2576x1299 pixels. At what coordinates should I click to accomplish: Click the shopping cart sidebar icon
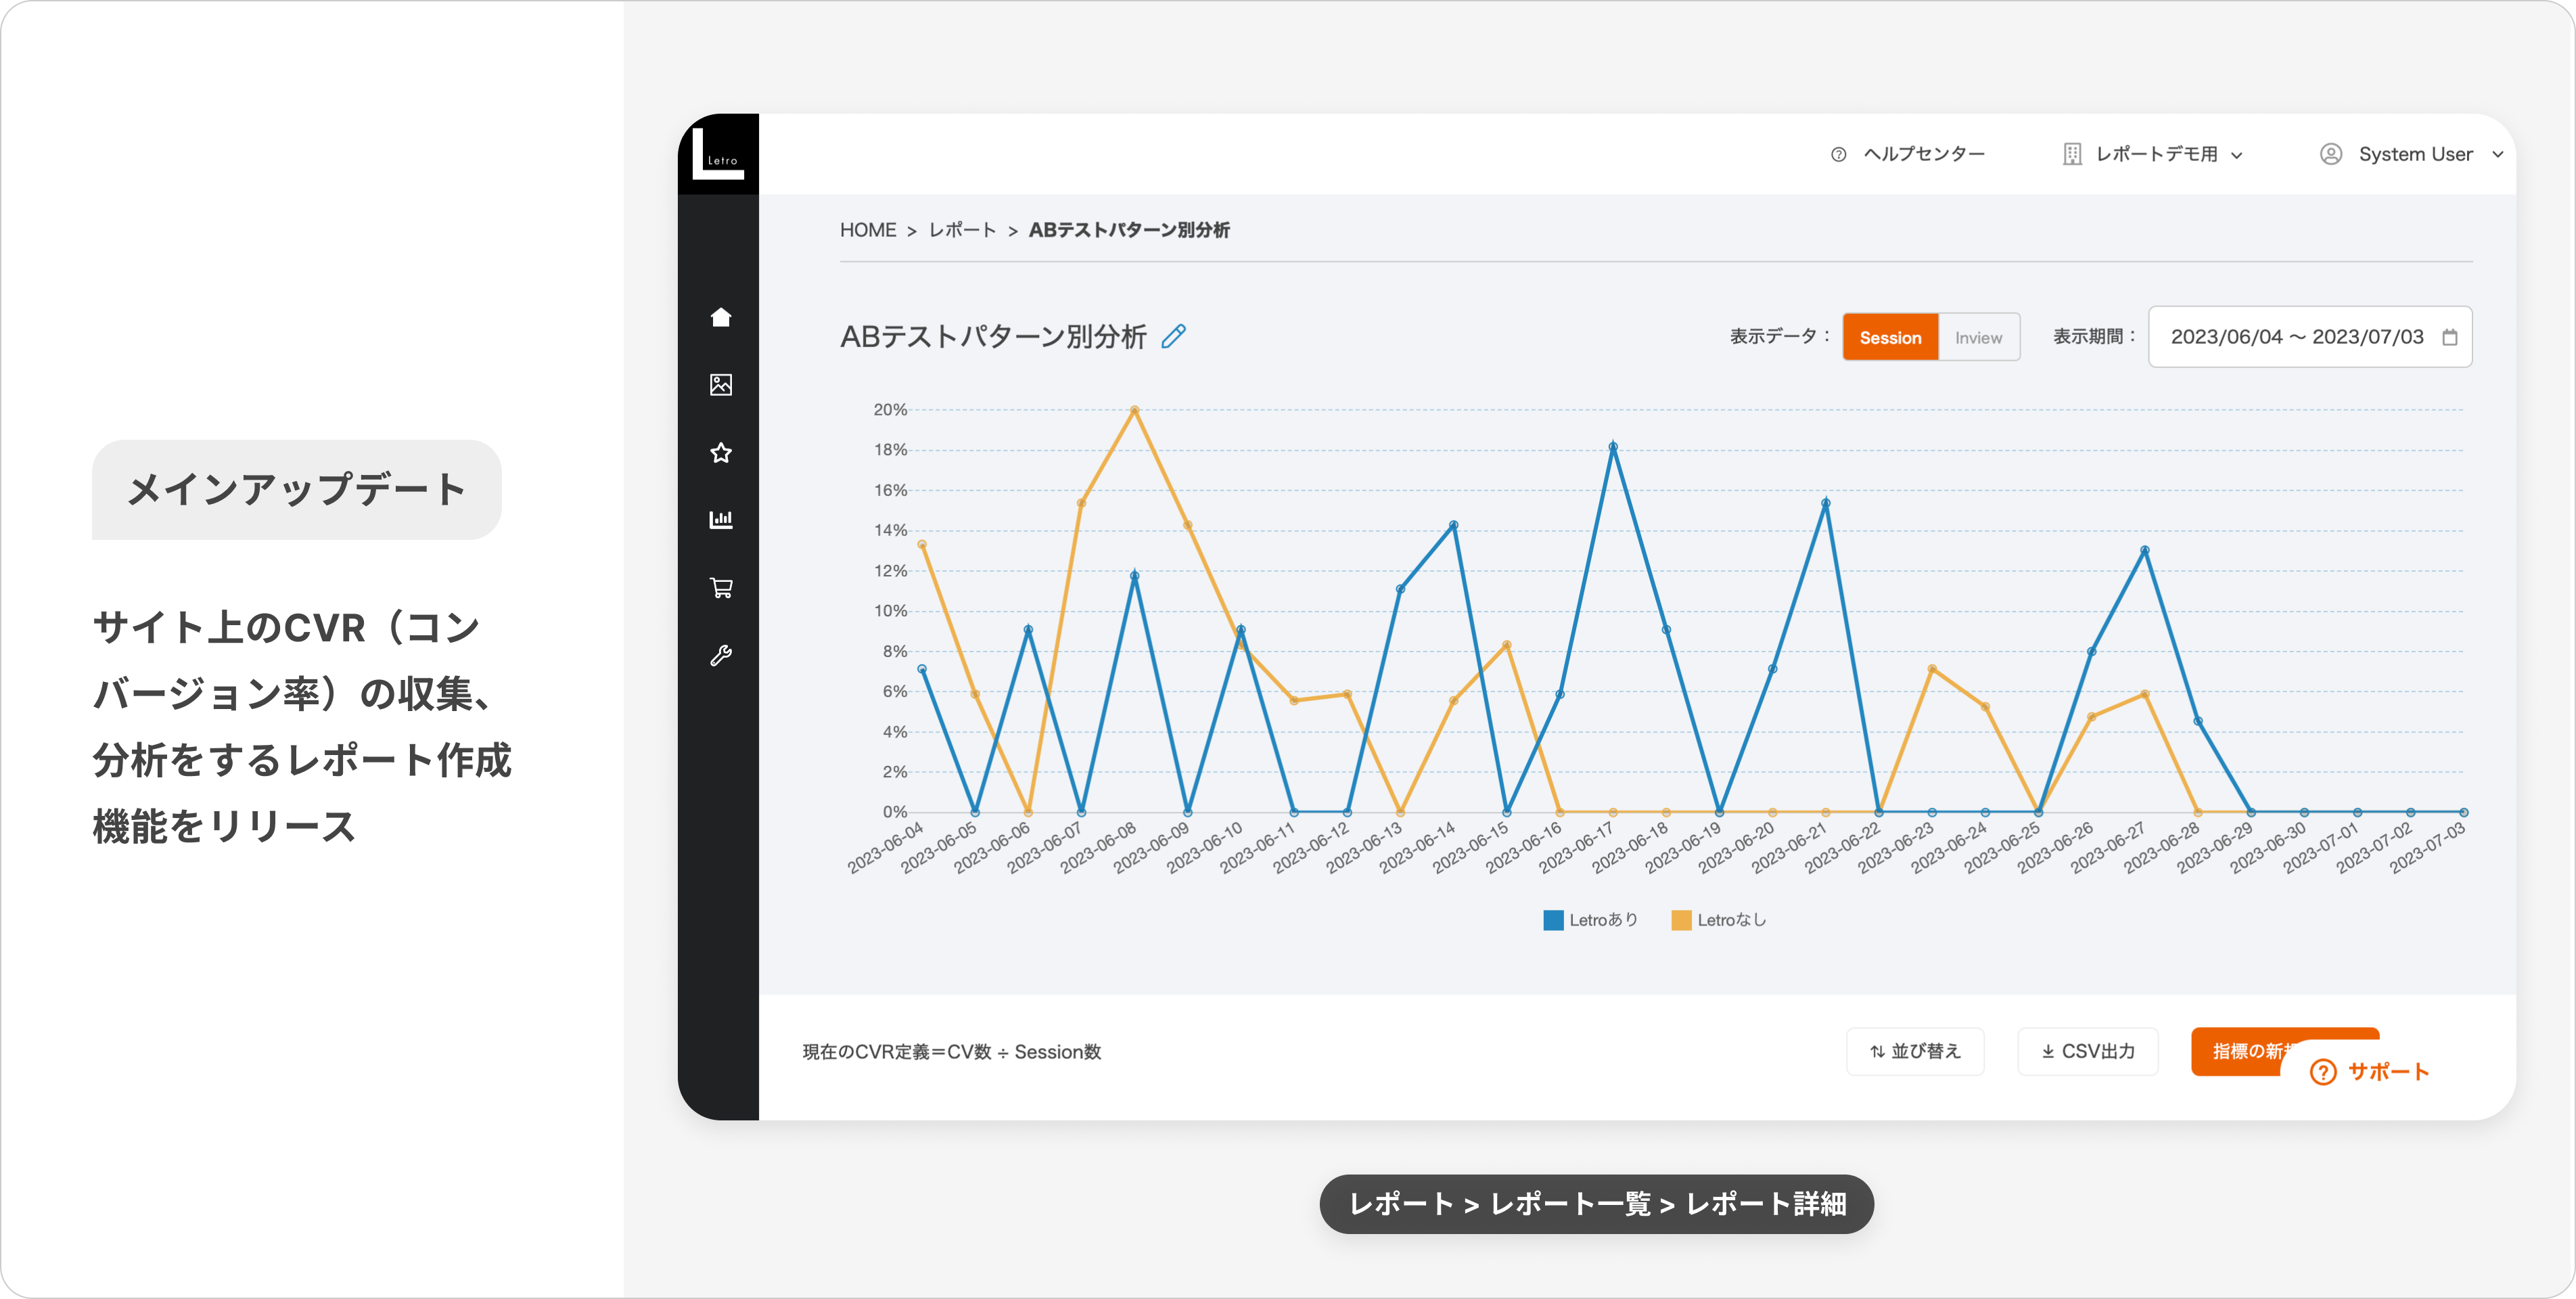(721, 588)
